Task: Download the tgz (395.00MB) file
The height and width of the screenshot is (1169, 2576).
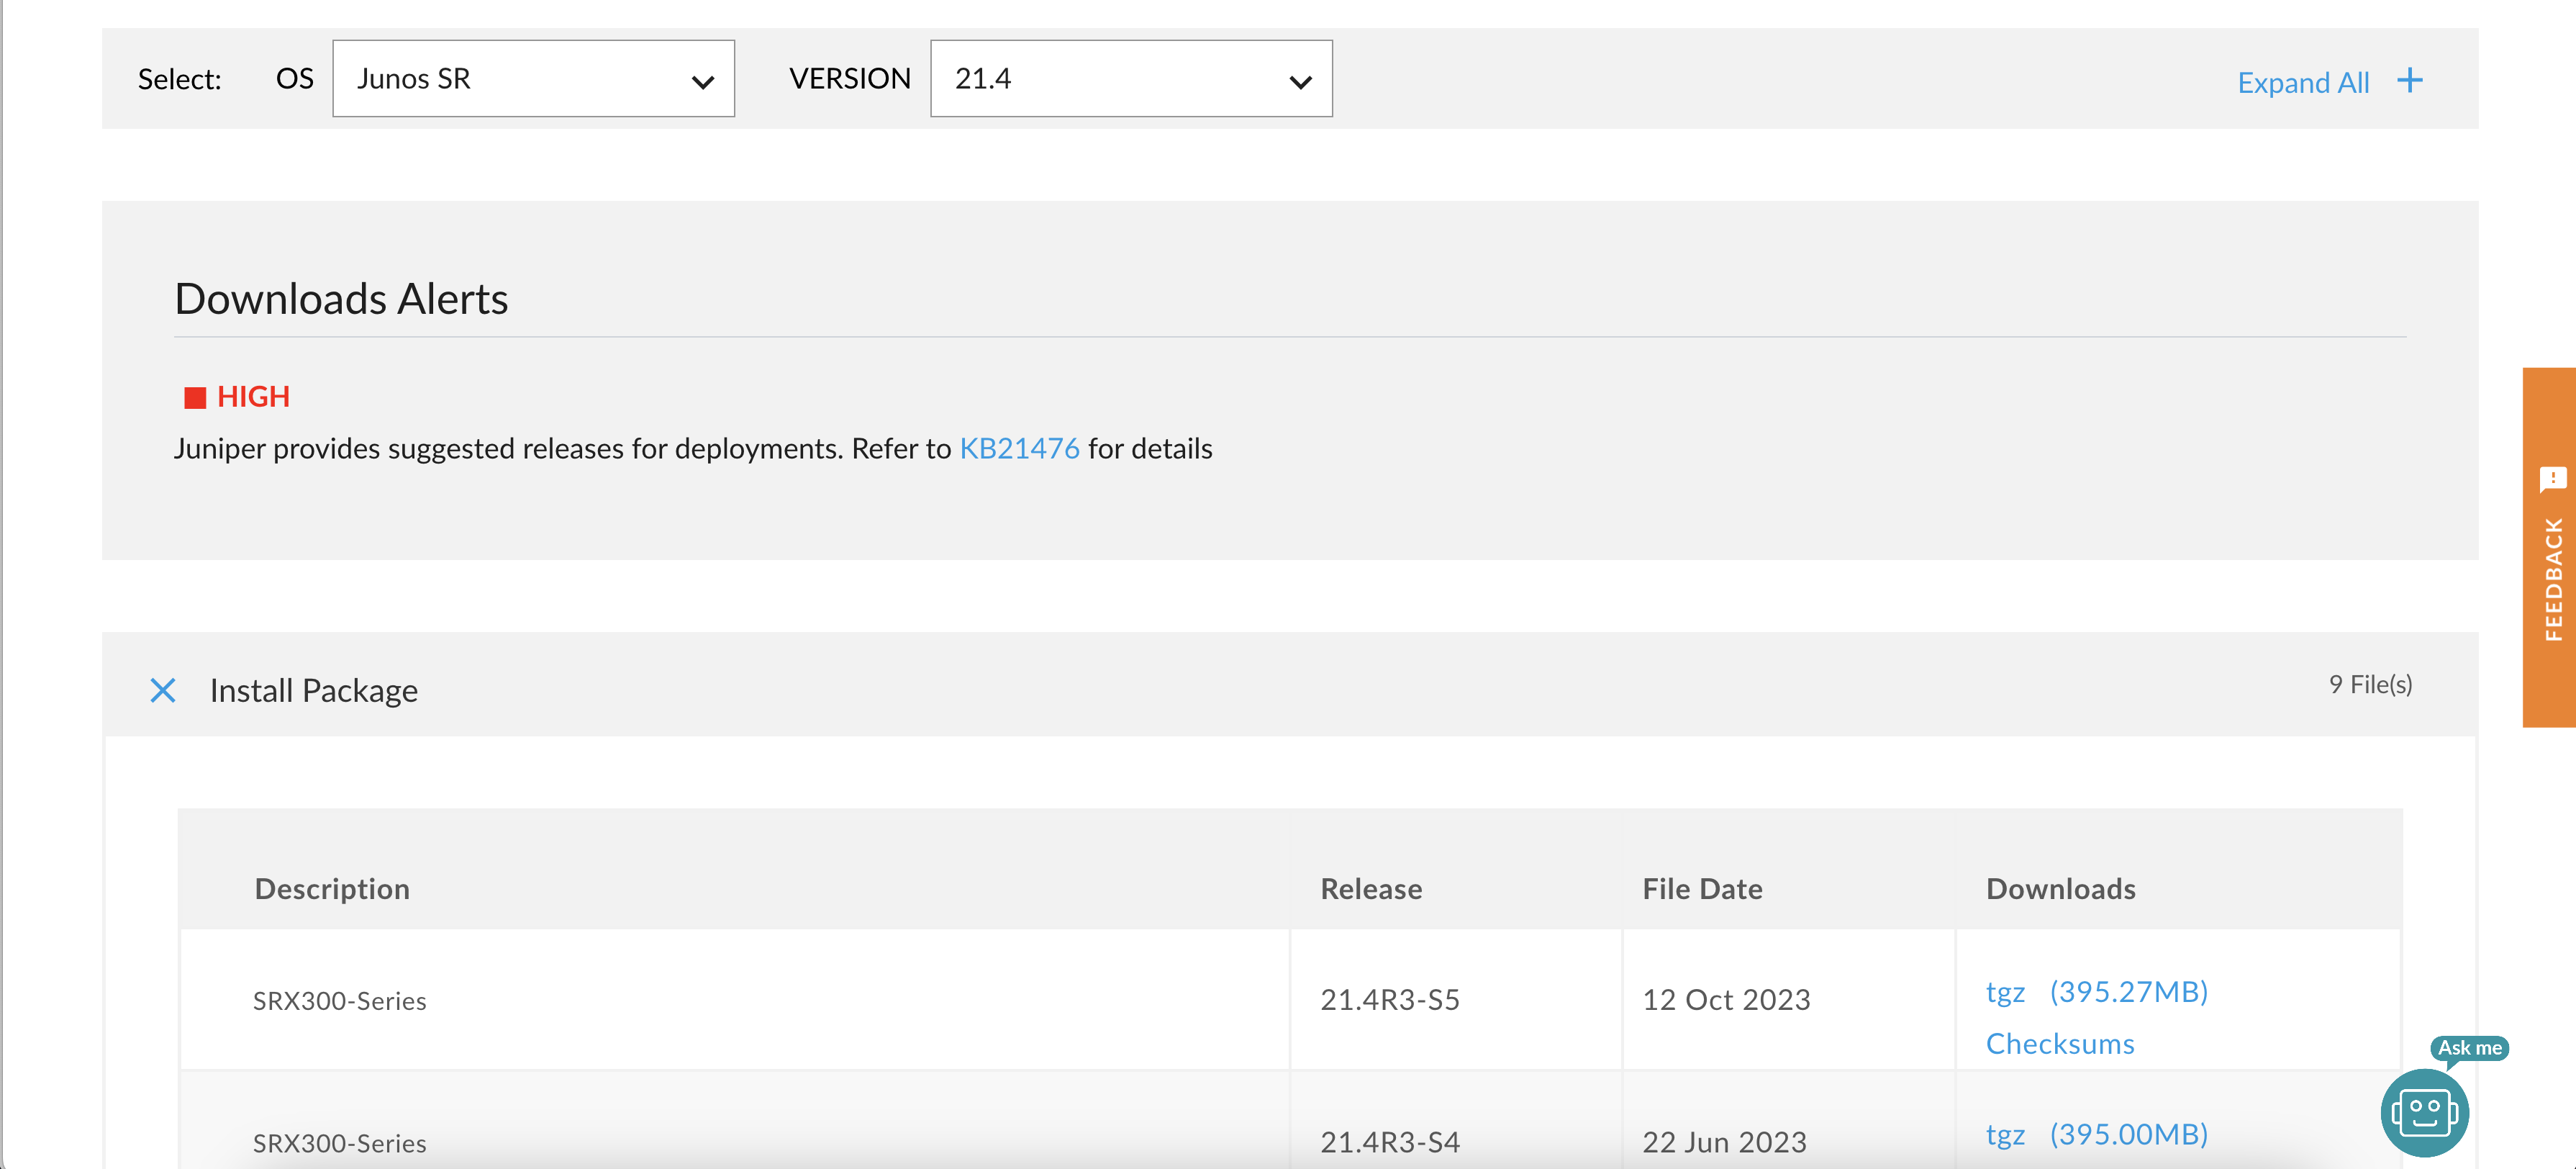Action: 2096,1134
